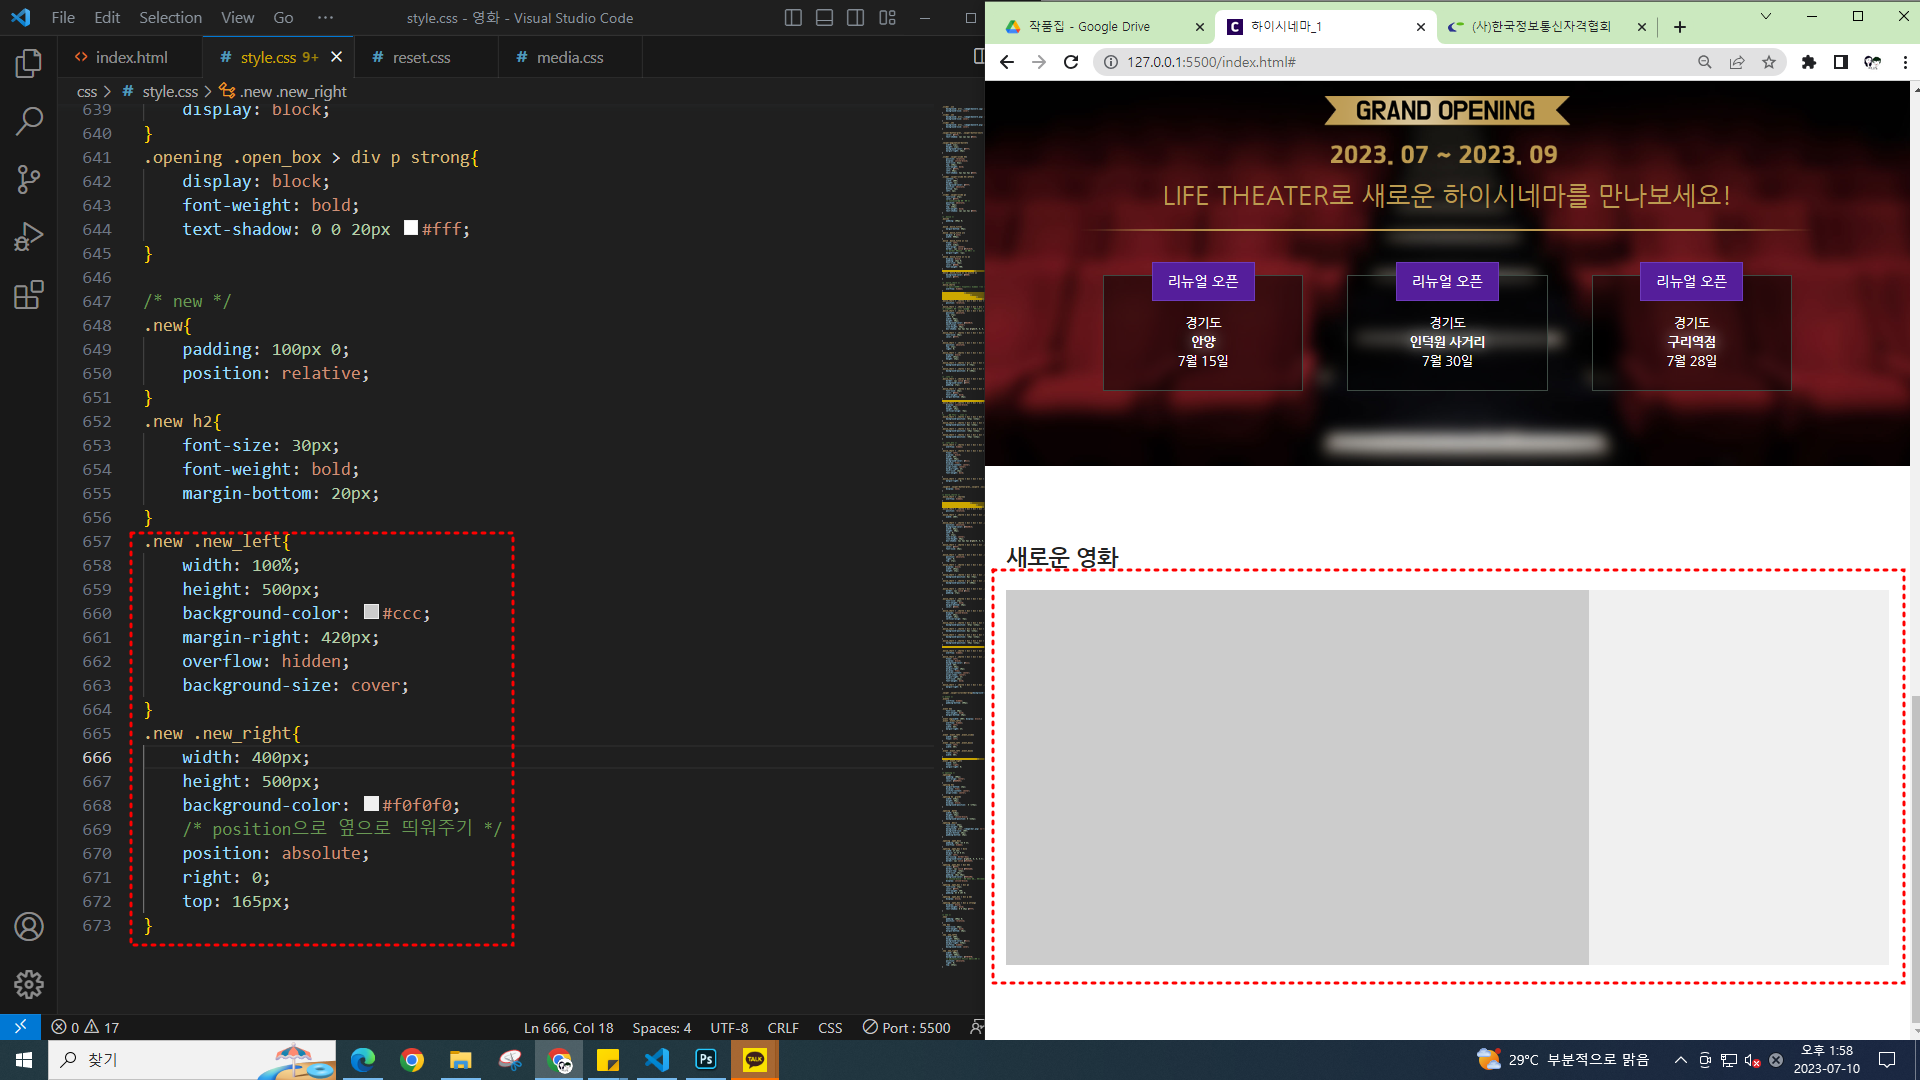Click the Accounts icon in activity bar
Image resolution: width=1920 pixels, height=1080 pixels.
[x=29, y=927]
